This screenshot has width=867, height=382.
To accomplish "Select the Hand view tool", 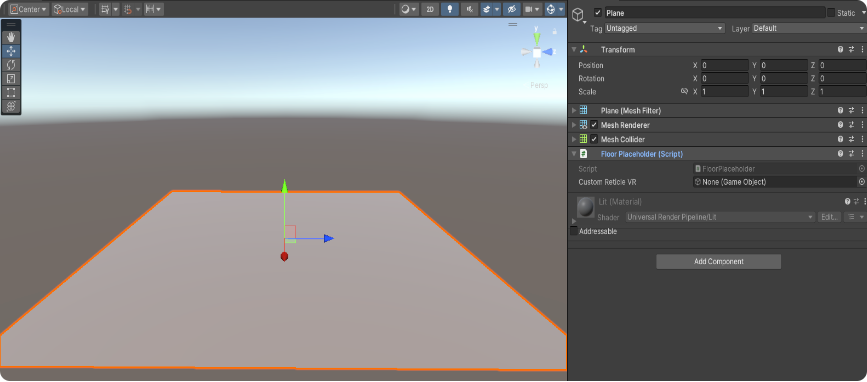I will [11, 38].
